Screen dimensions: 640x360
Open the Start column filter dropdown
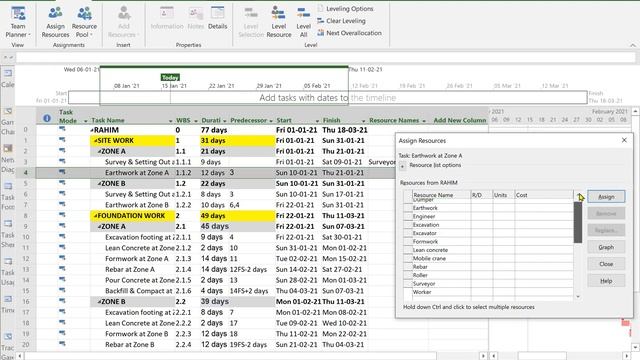pos(317,121)
